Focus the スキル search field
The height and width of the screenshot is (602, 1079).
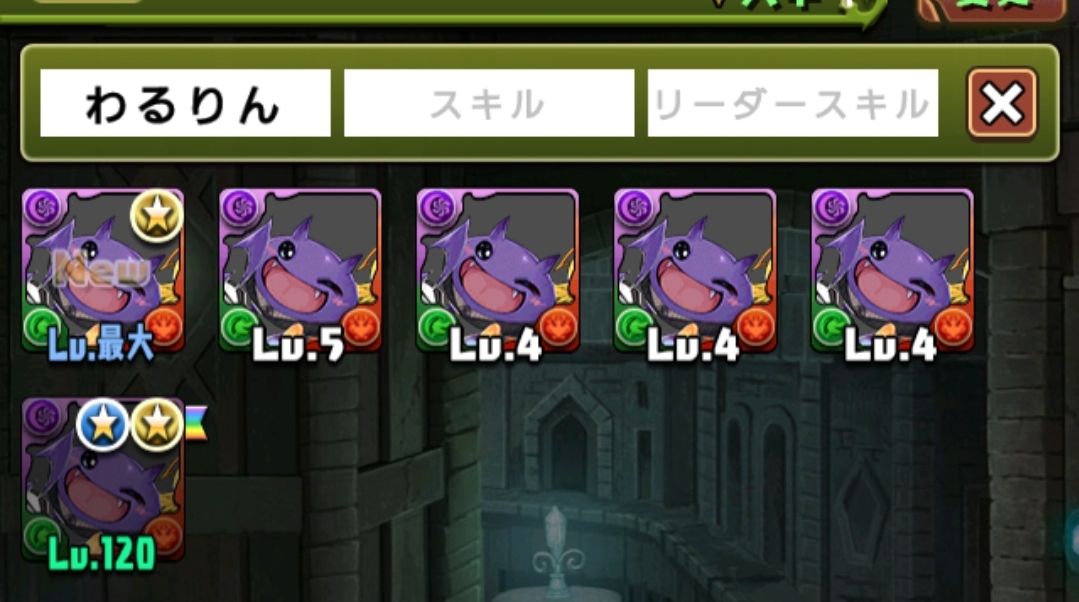(489, 103)
